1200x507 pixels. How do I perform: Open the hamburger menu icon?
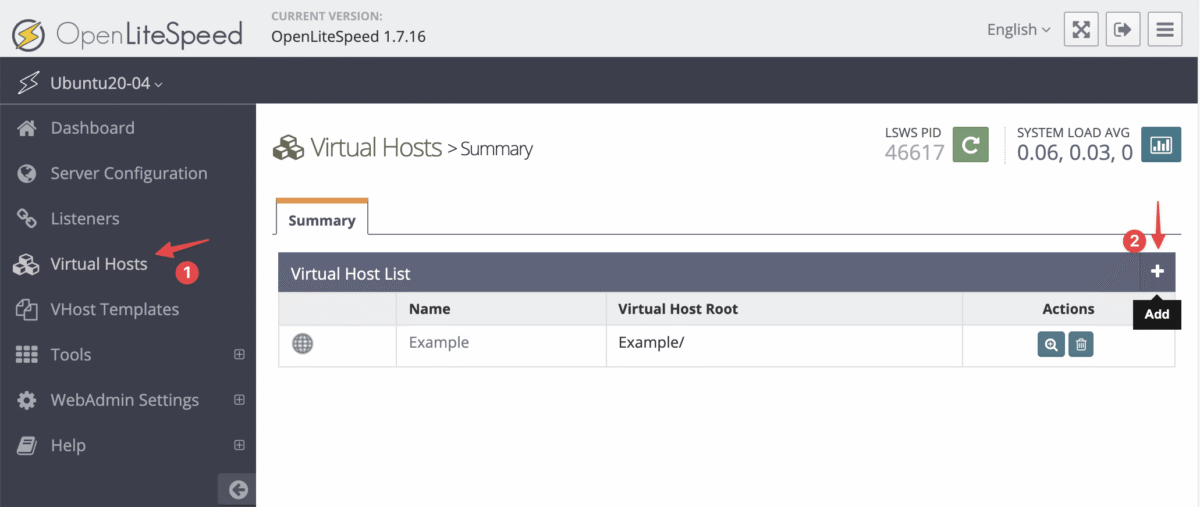1164,29
